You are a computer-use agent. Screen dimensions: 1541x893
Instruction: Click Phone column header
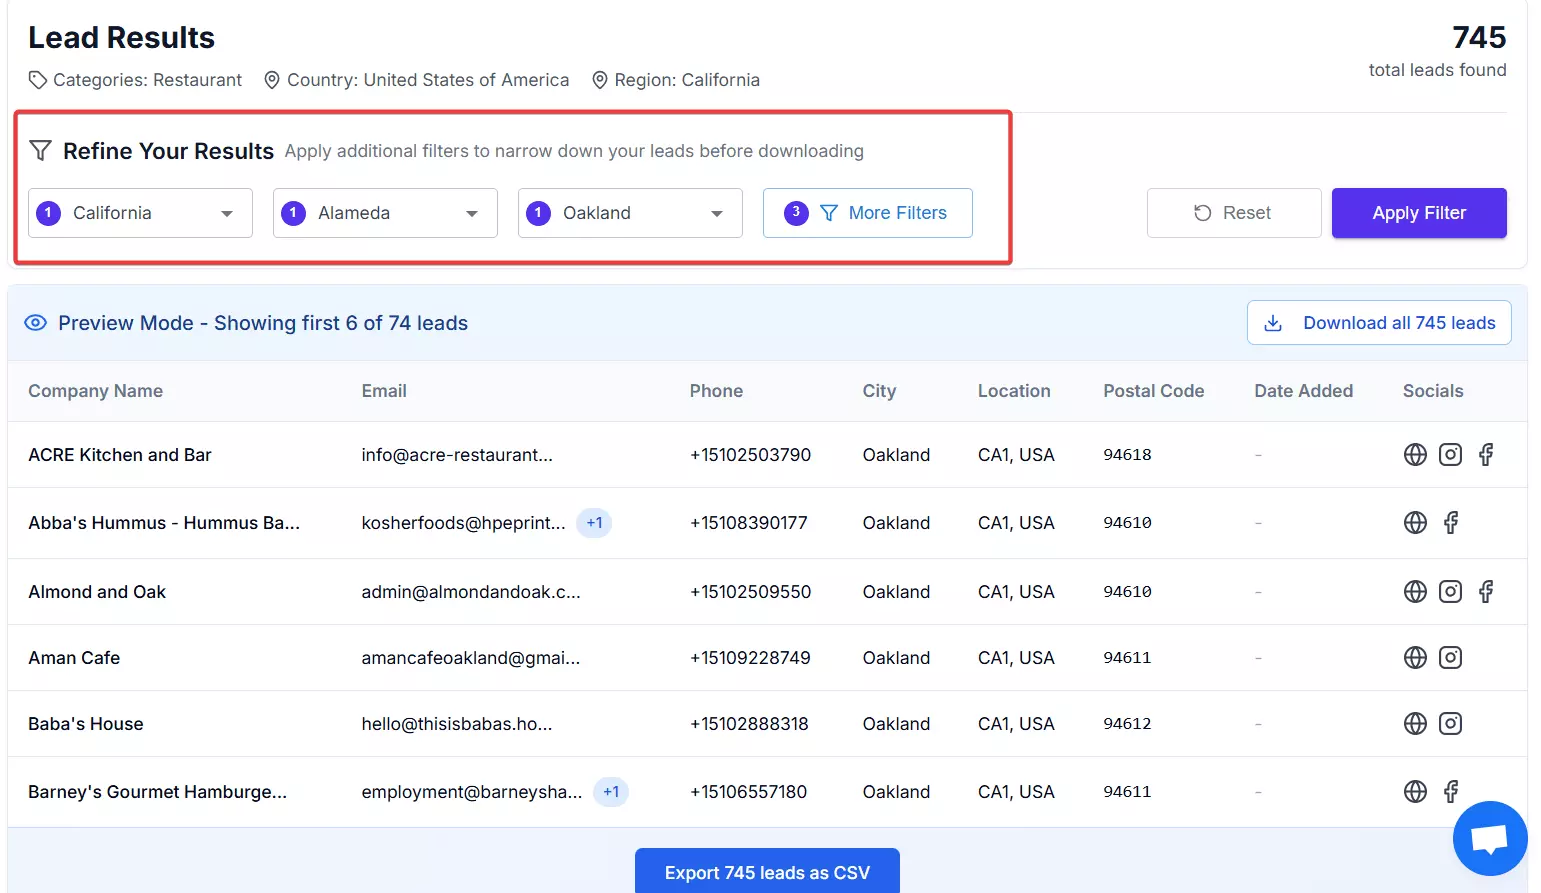click(x=716, y=391)
